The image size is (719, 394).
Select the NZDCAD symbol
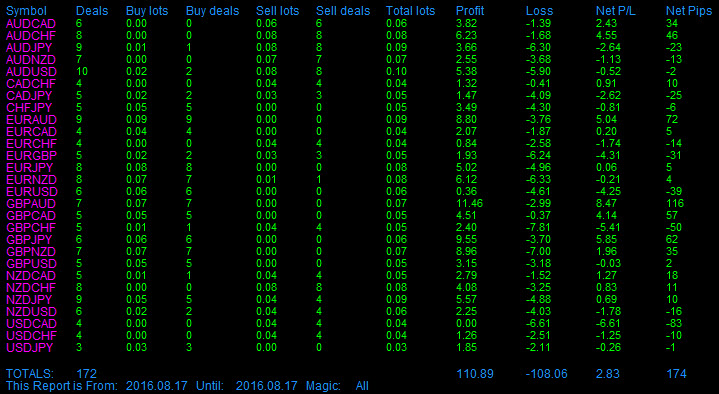[x=31, y=276]
